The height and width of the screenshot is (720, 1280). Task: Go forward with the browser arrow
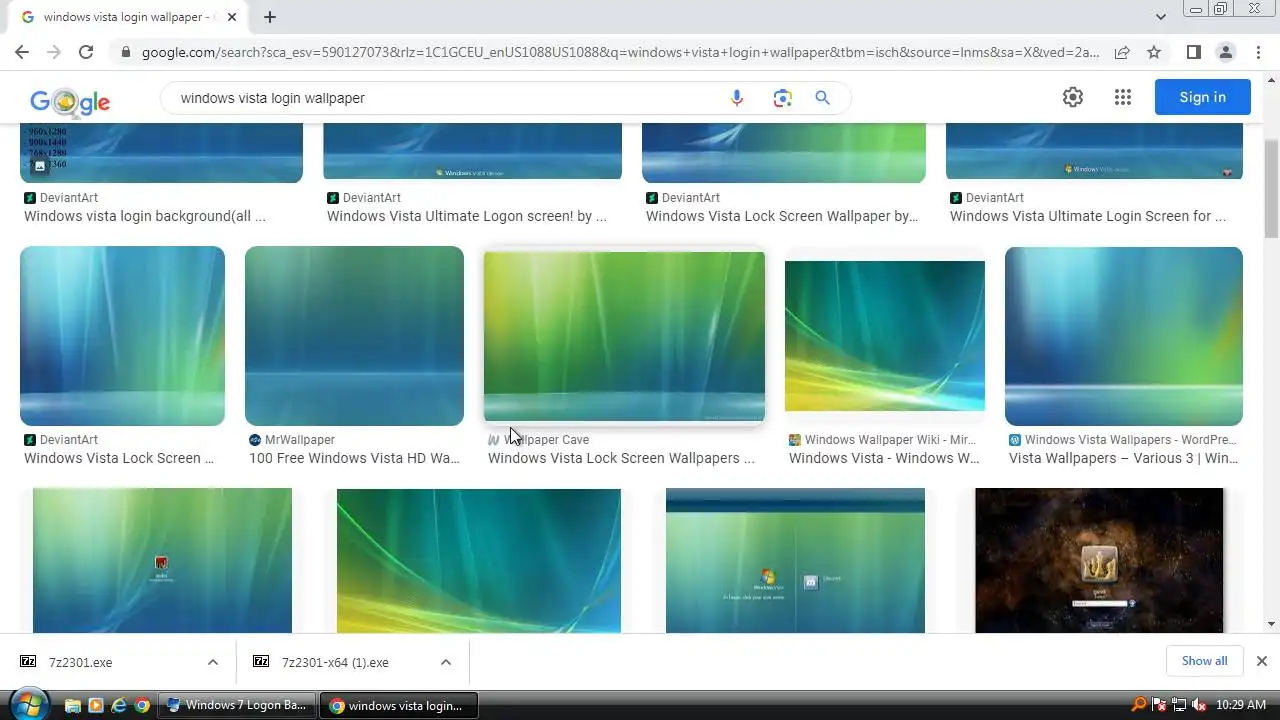point(54,52)
